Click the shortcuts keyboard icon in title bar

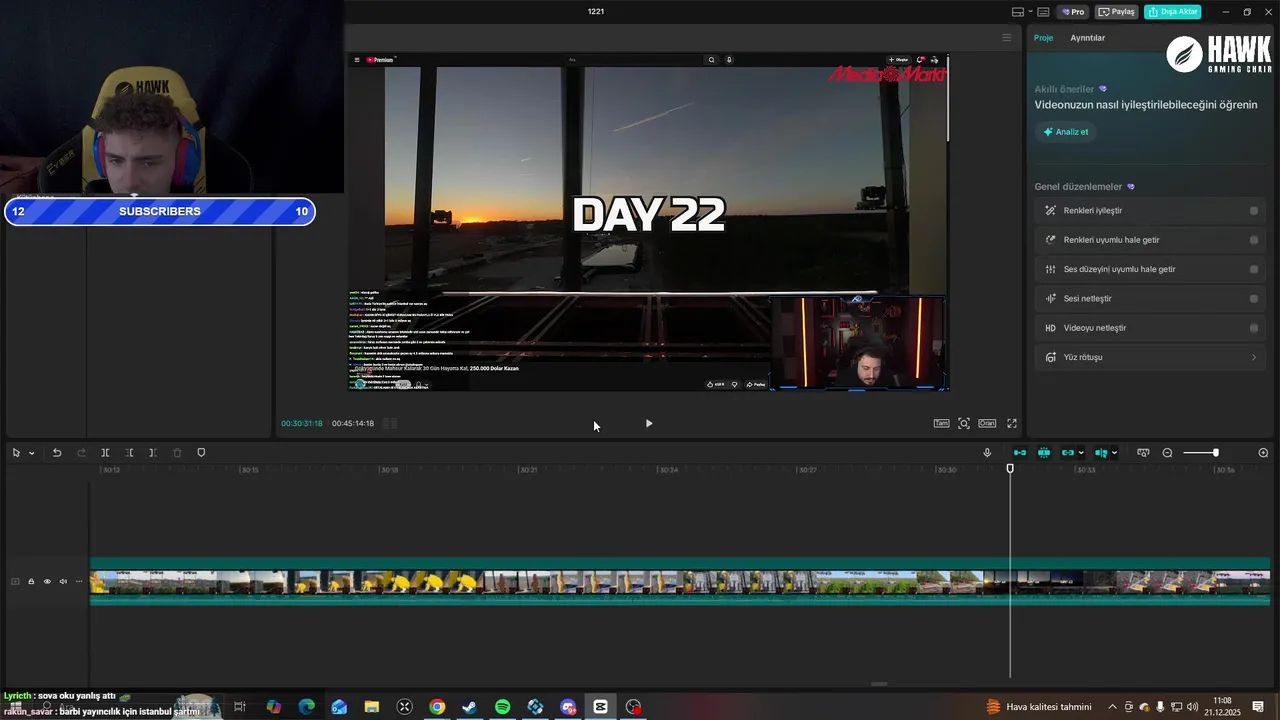1043,12
